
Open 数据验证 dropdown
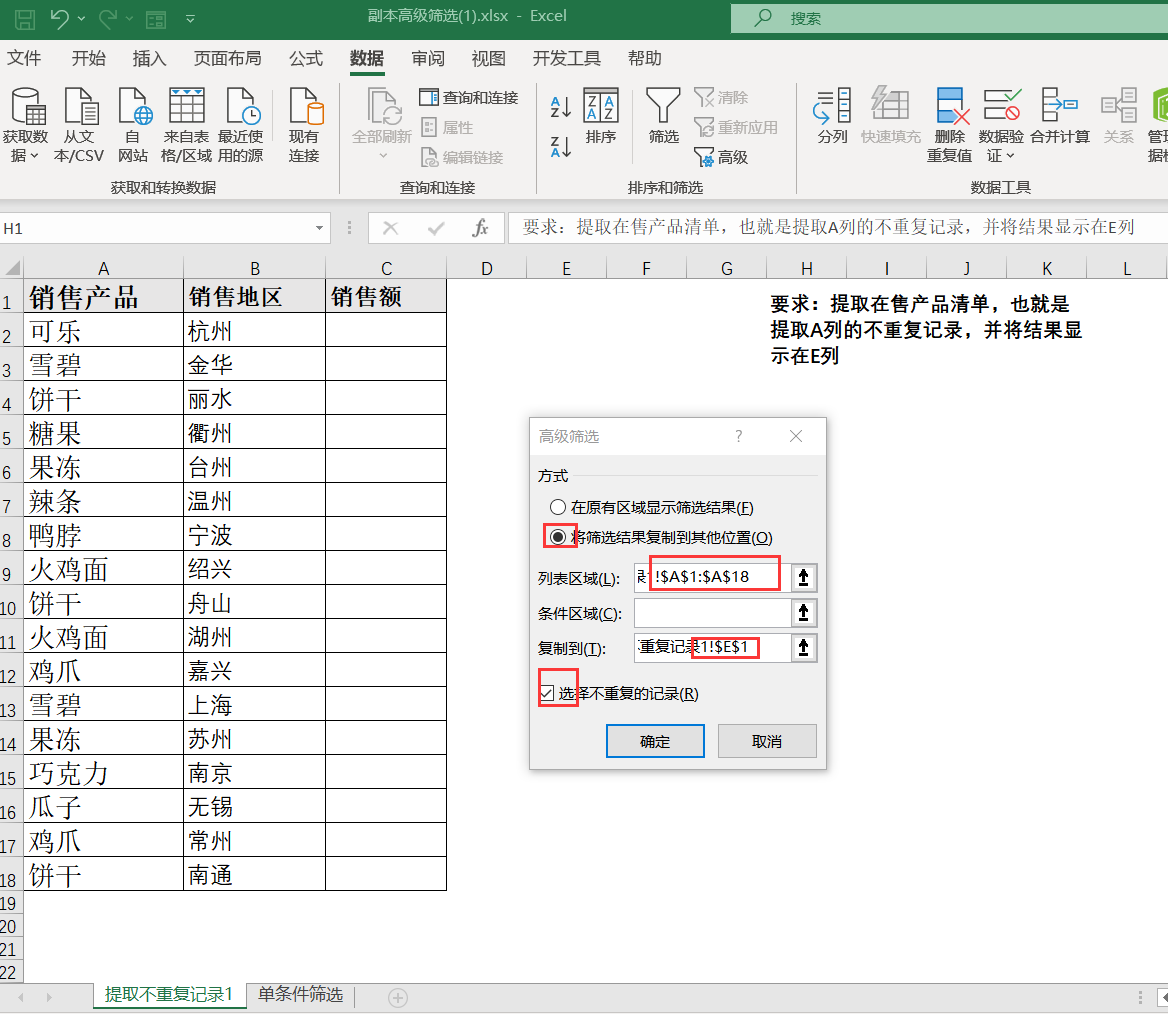[x=1000, y=124]
